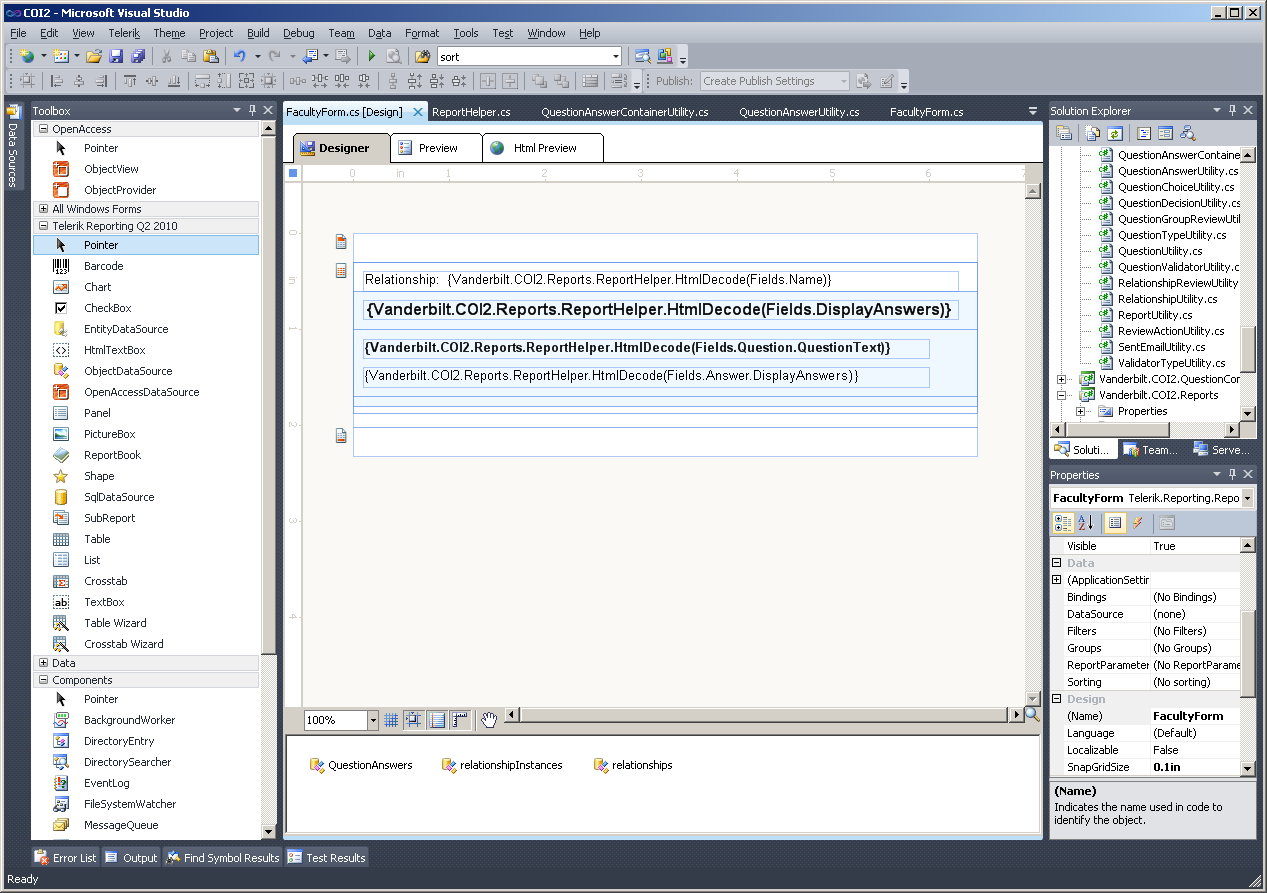Open the Output panel

pyautogui.click(x=132, y=857)
